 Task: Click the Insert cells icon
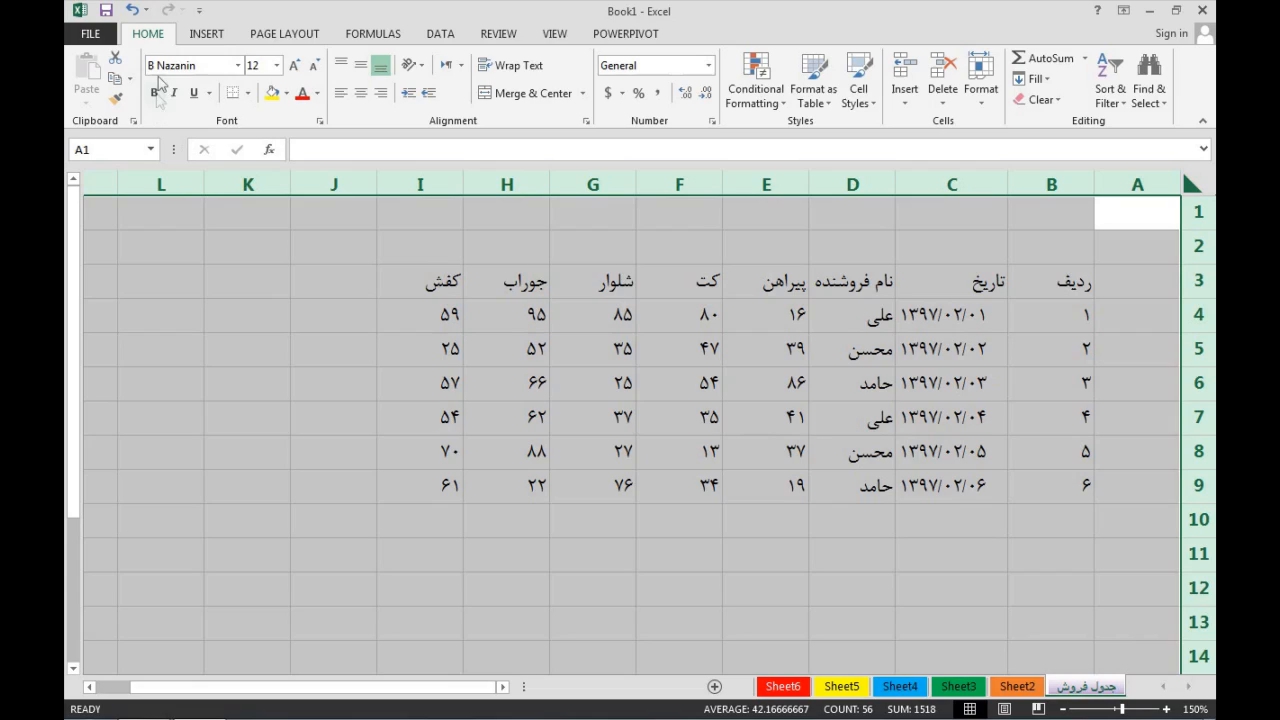coord(904,68)
